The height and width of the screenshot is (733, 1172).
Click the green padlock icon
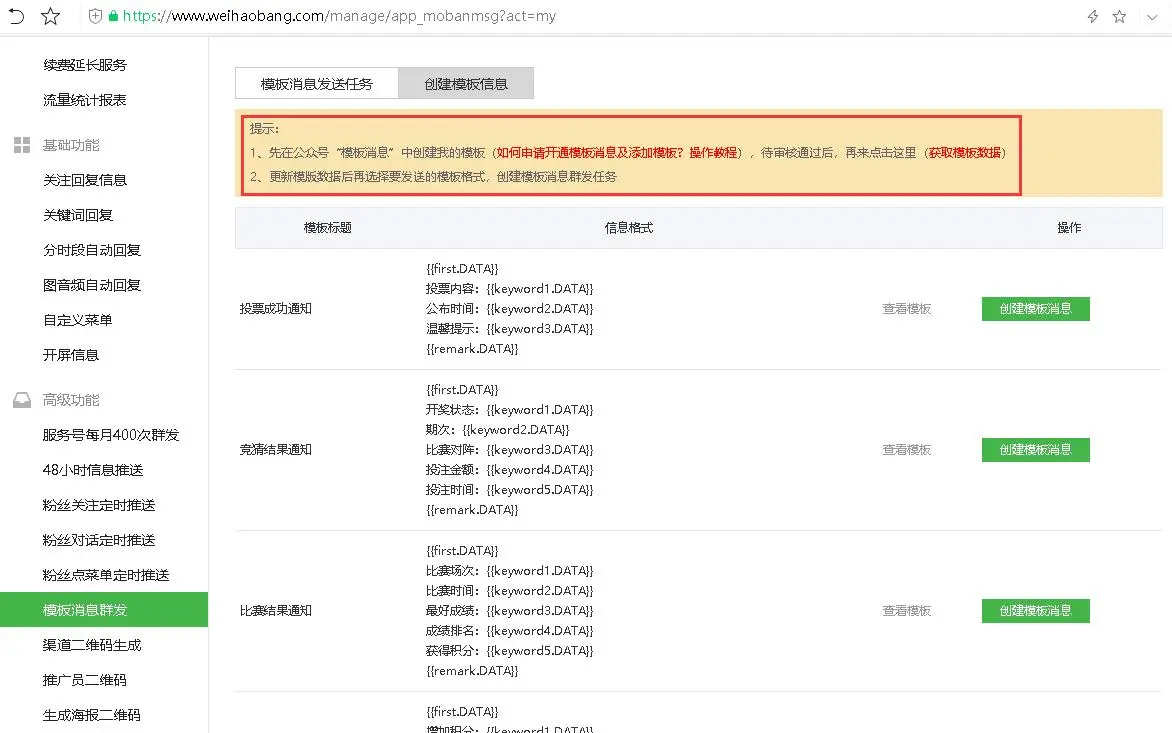tap(114, 16)
